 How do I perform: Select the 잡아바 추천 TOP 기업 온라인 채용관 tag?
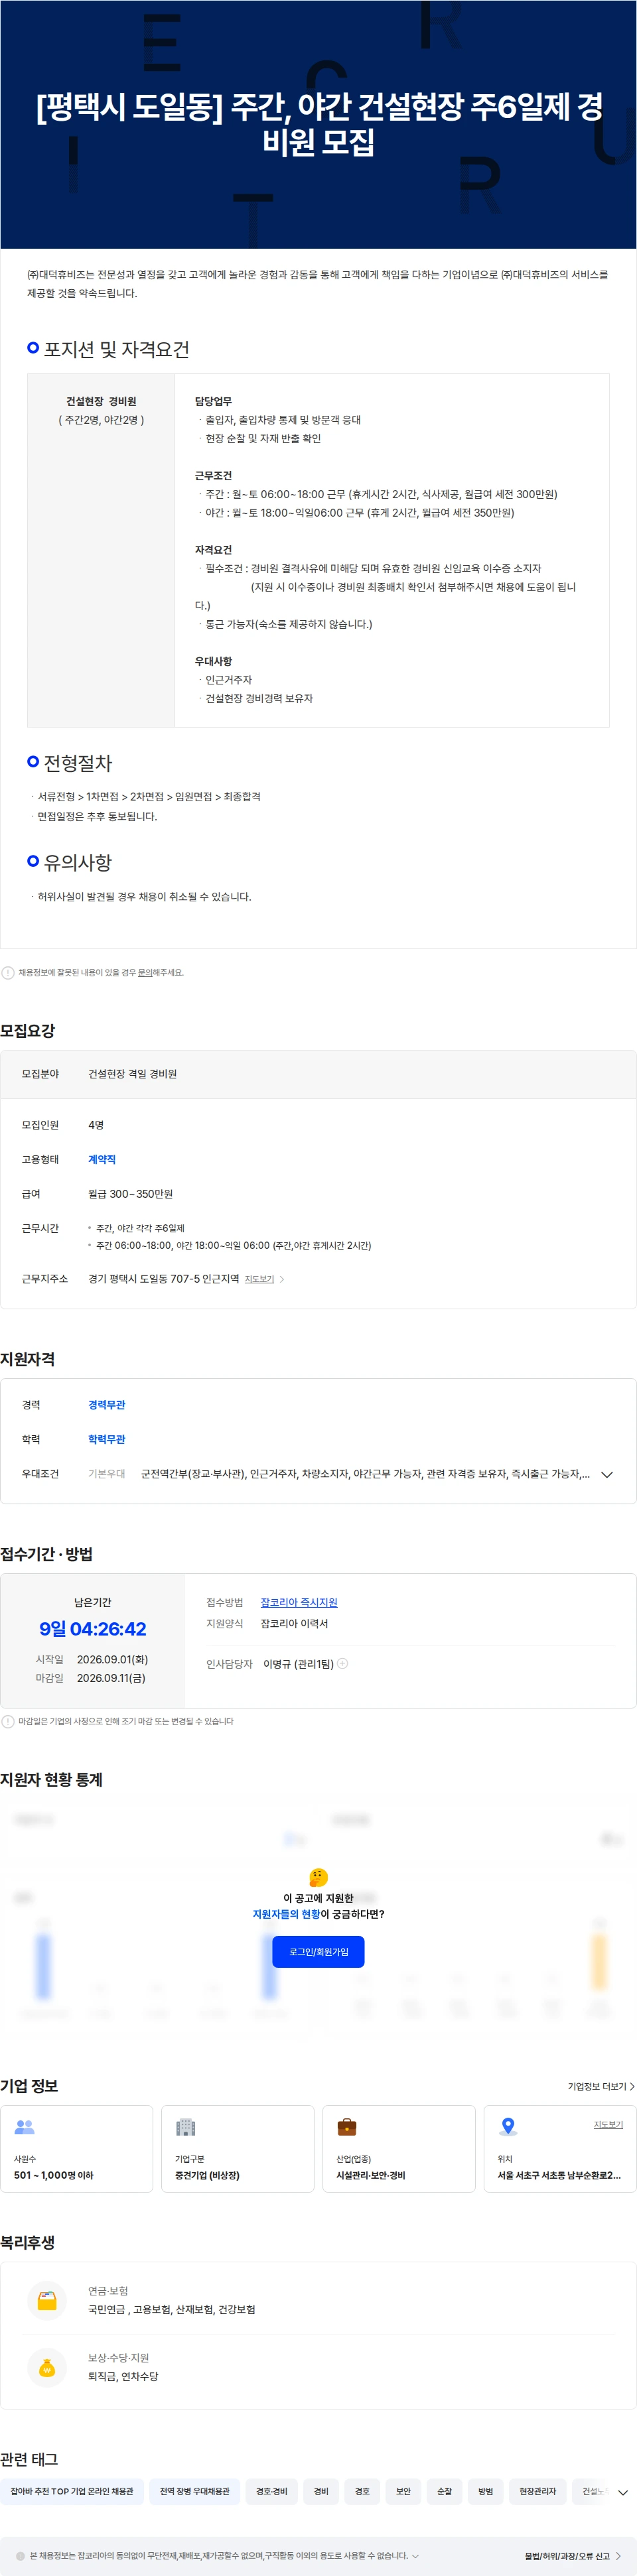pyautogui.click(x=72, y=2491)
